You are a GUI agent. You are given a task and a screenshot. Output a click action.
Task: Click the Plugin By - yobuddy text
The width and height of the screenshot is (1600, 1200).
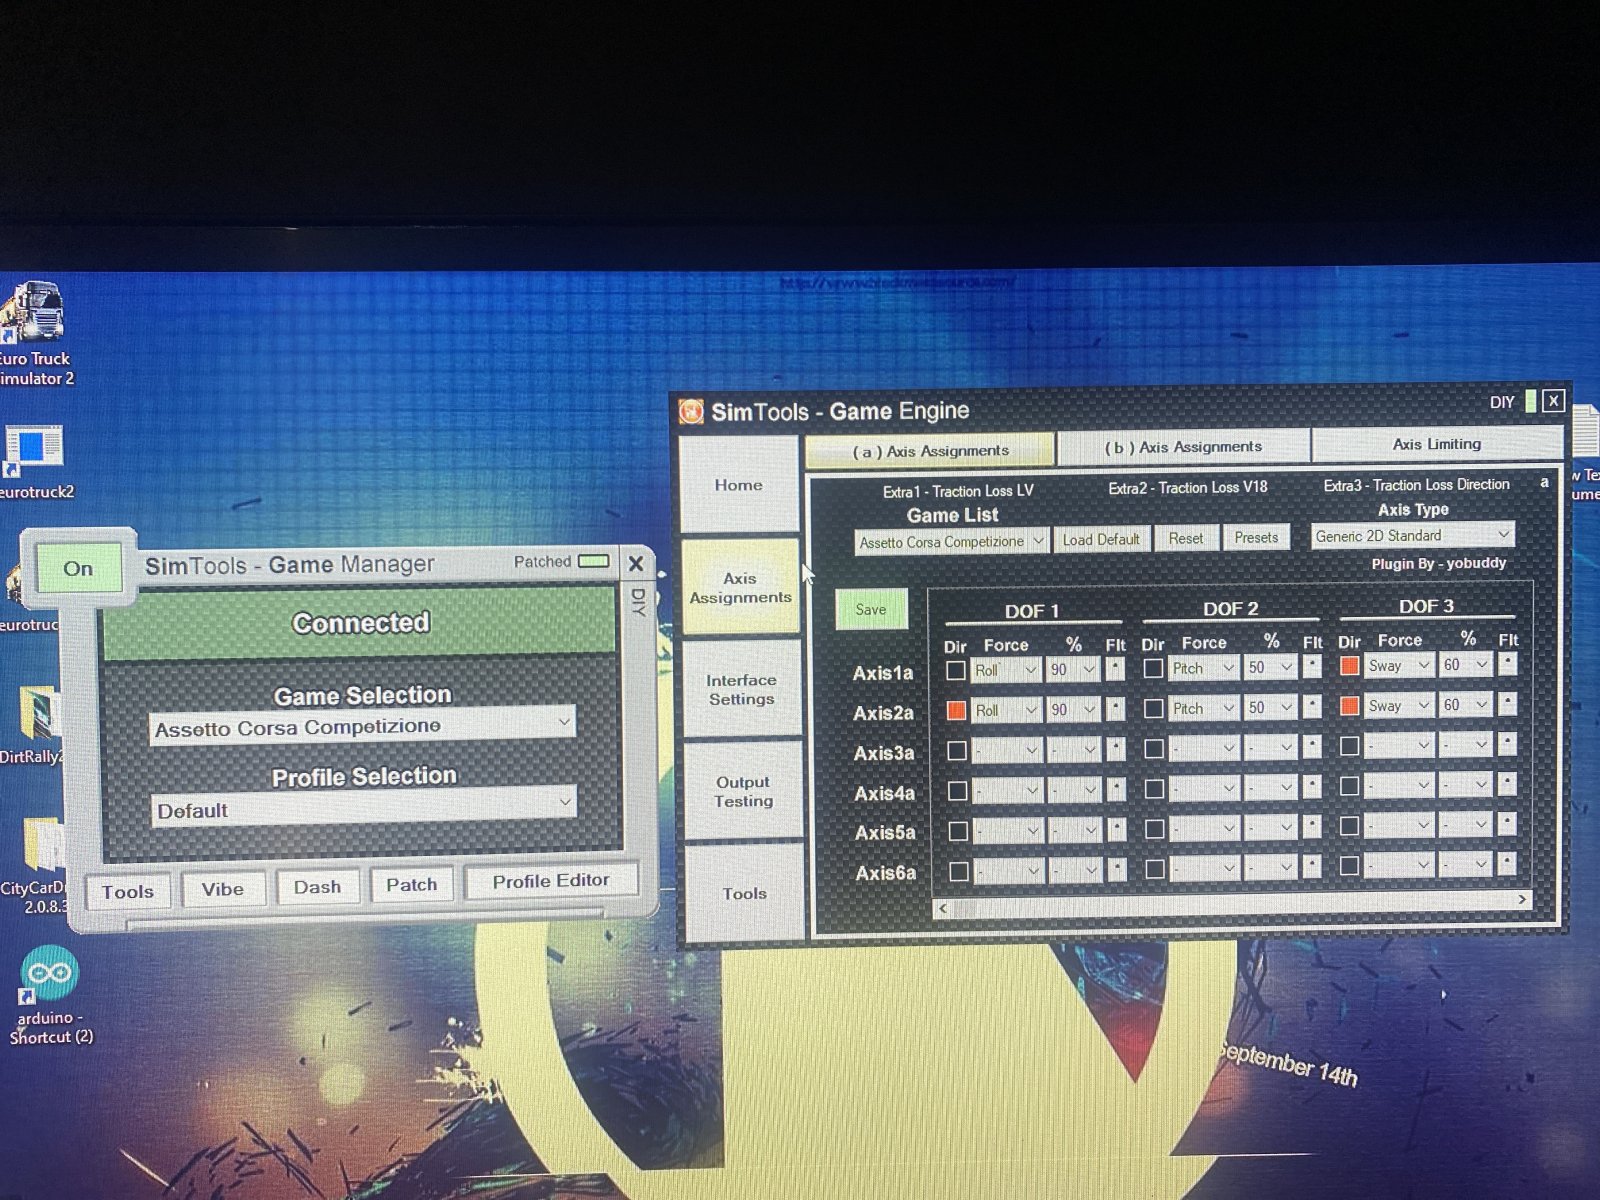click(1438, 564)
